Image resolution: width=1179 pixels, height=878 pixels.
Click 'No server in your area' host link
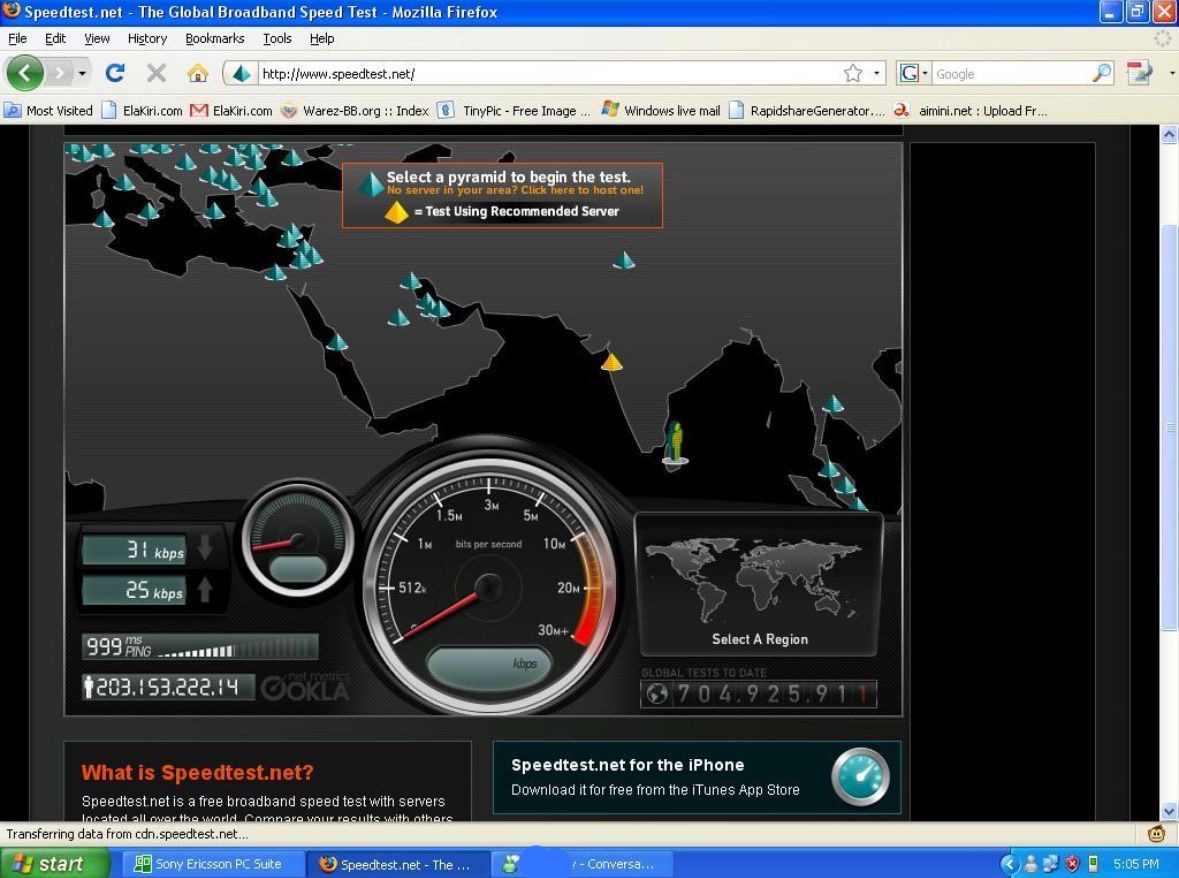click(515, 190)
